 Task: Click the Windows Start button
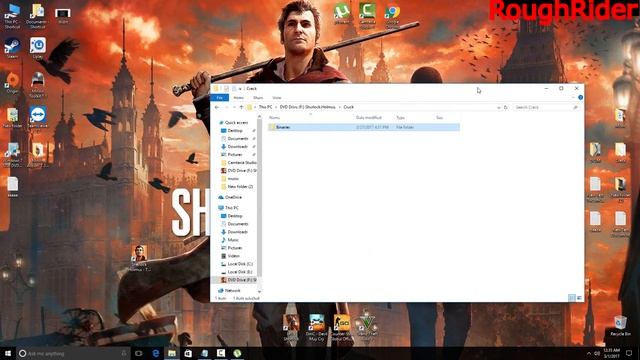[8, 353]
